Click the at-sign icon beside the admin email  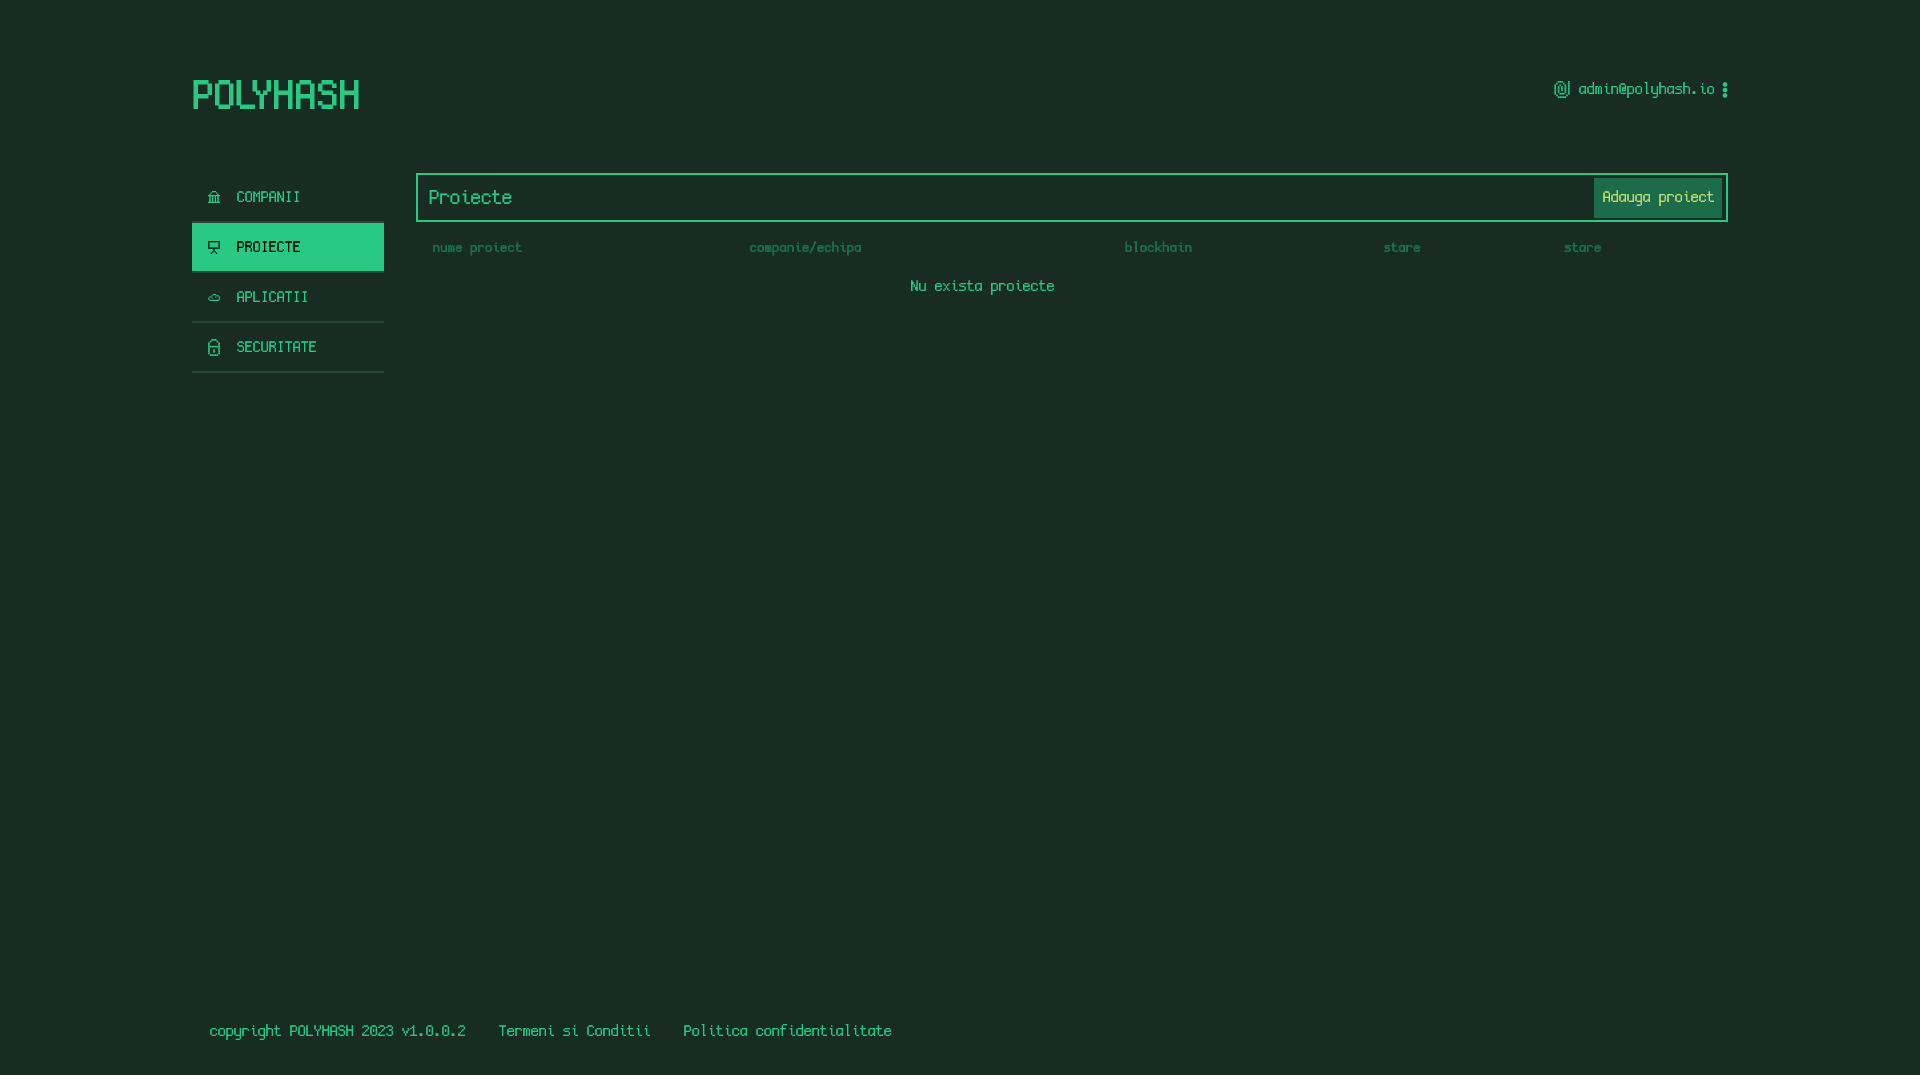coord(1561,89)
